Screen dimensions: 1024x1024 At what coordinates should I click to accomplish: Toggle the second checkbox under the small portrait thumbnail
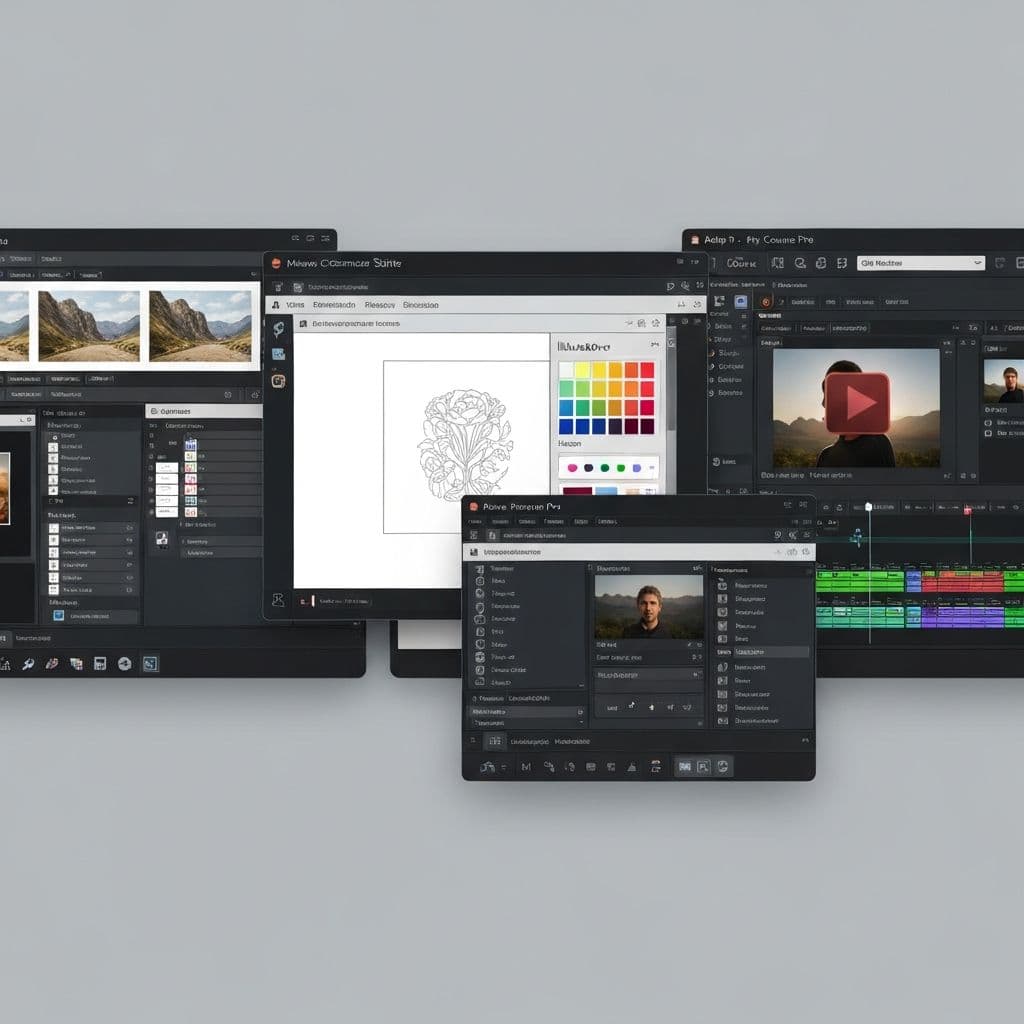[x=987, y=434]
